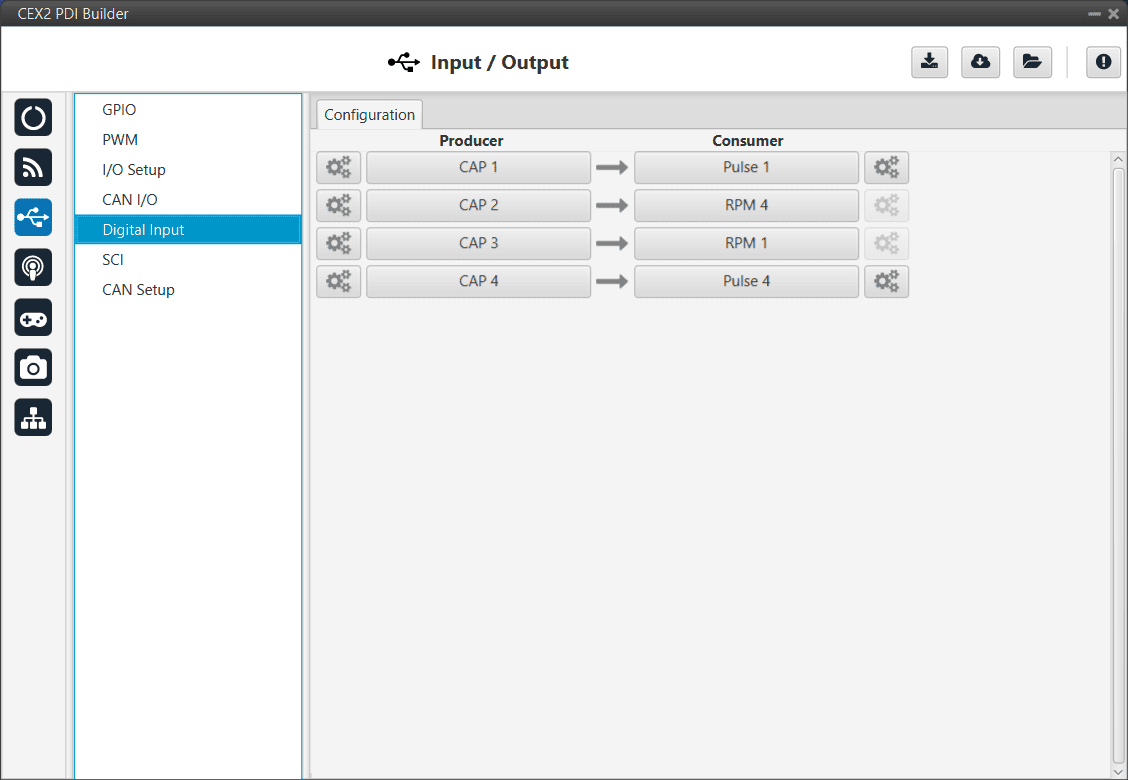Click the exclamation alert toolbar button

[1104, 62]
